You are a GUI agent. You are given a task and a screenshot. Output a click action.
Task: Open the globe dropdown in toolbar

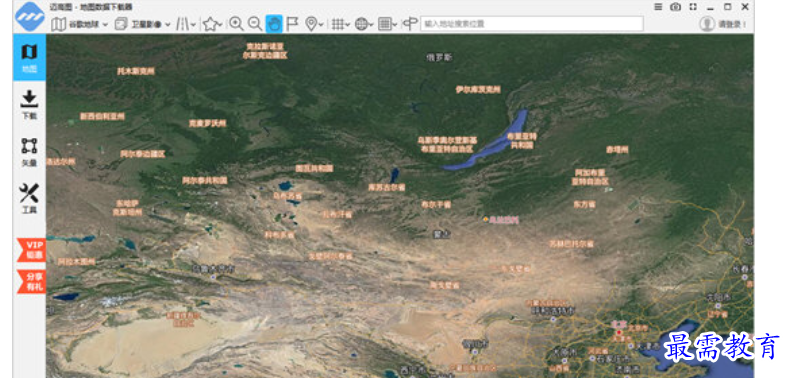coord(364,24)
